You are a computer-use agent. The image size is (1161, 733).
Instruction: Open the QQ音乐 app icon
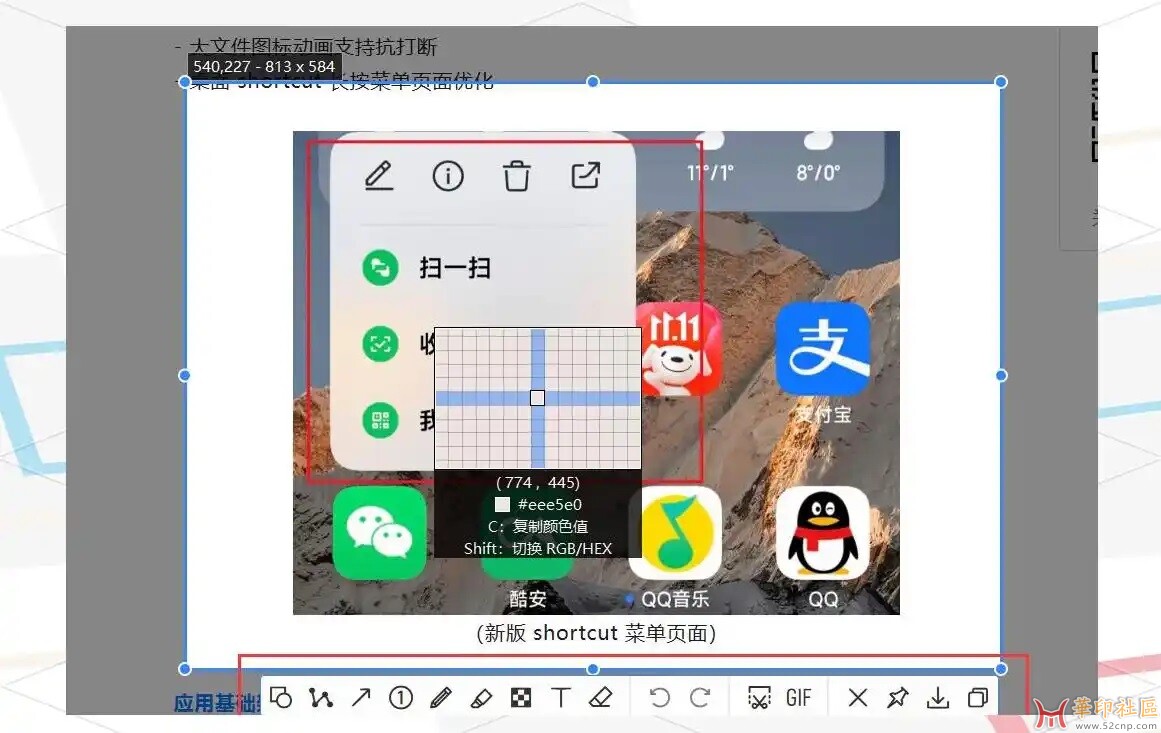675,533
